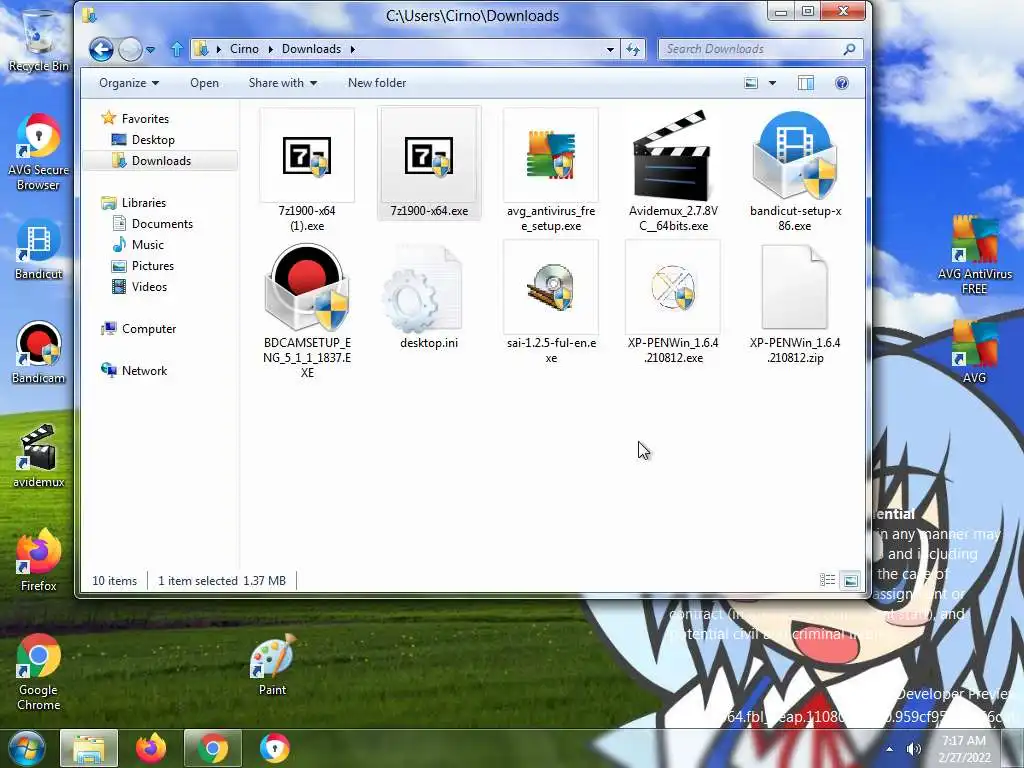Screen dimensions: 1024x768
Task: Select avg_antivirus_free_setup.exe installer
Action: [551, 171]
